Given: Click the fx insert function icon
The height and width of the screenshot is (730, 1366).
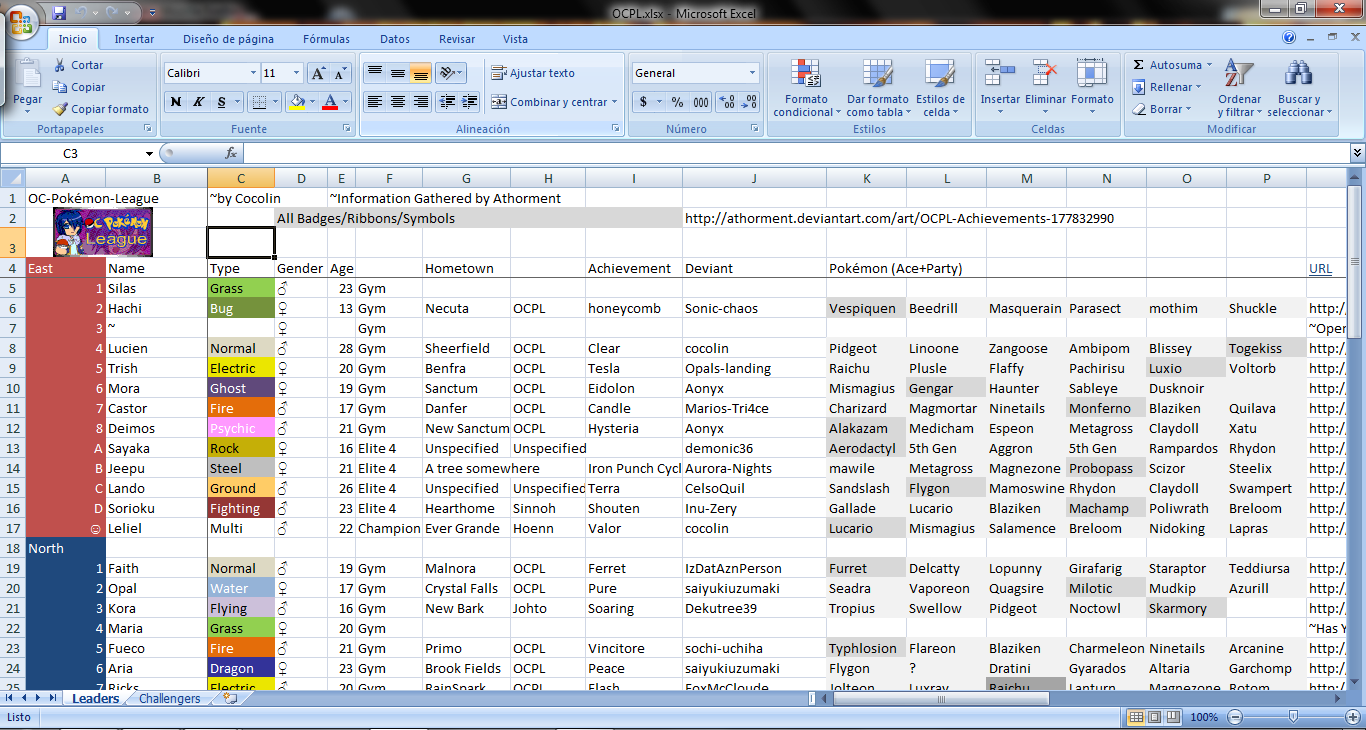Looking at the screenshot, I should [231, 153].
